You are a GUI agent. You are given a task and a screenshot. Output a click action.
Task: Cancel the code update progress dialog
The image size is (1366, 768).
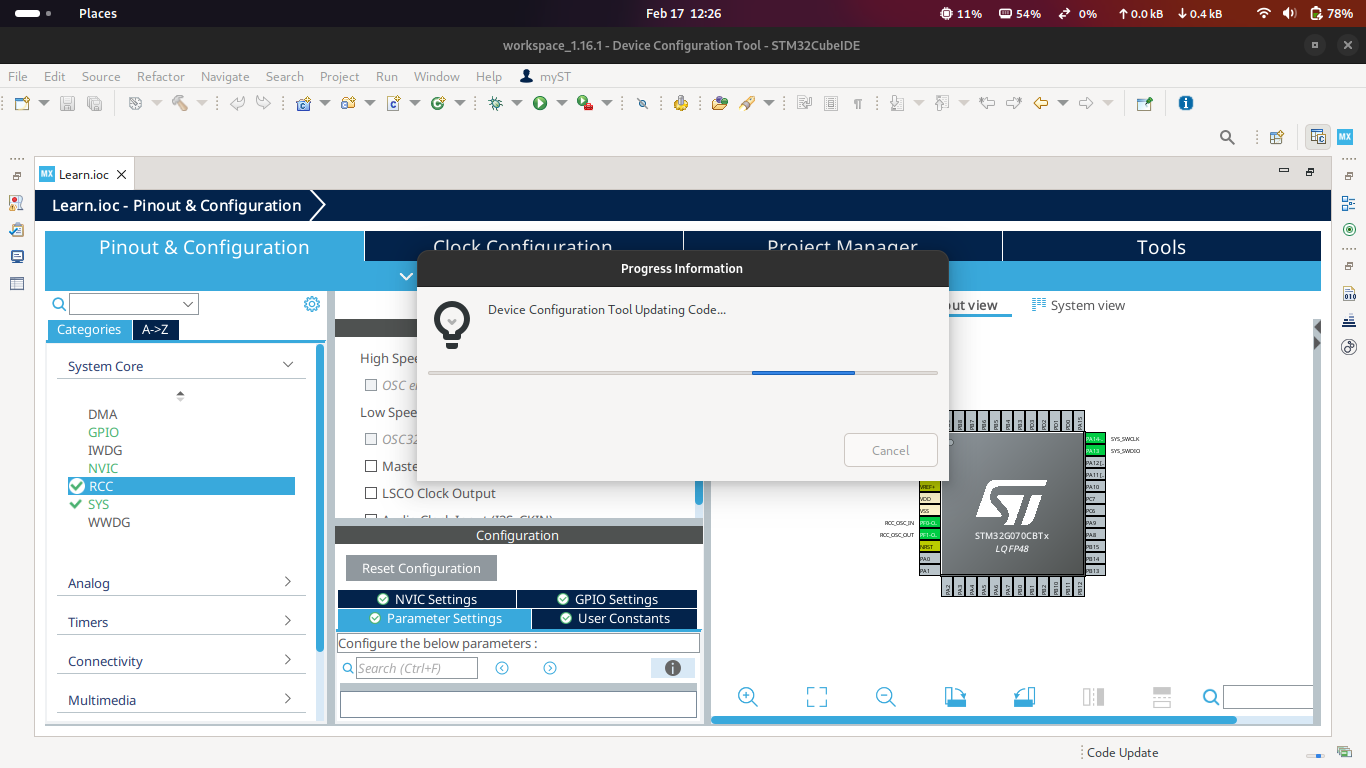[x=890, y=450]
